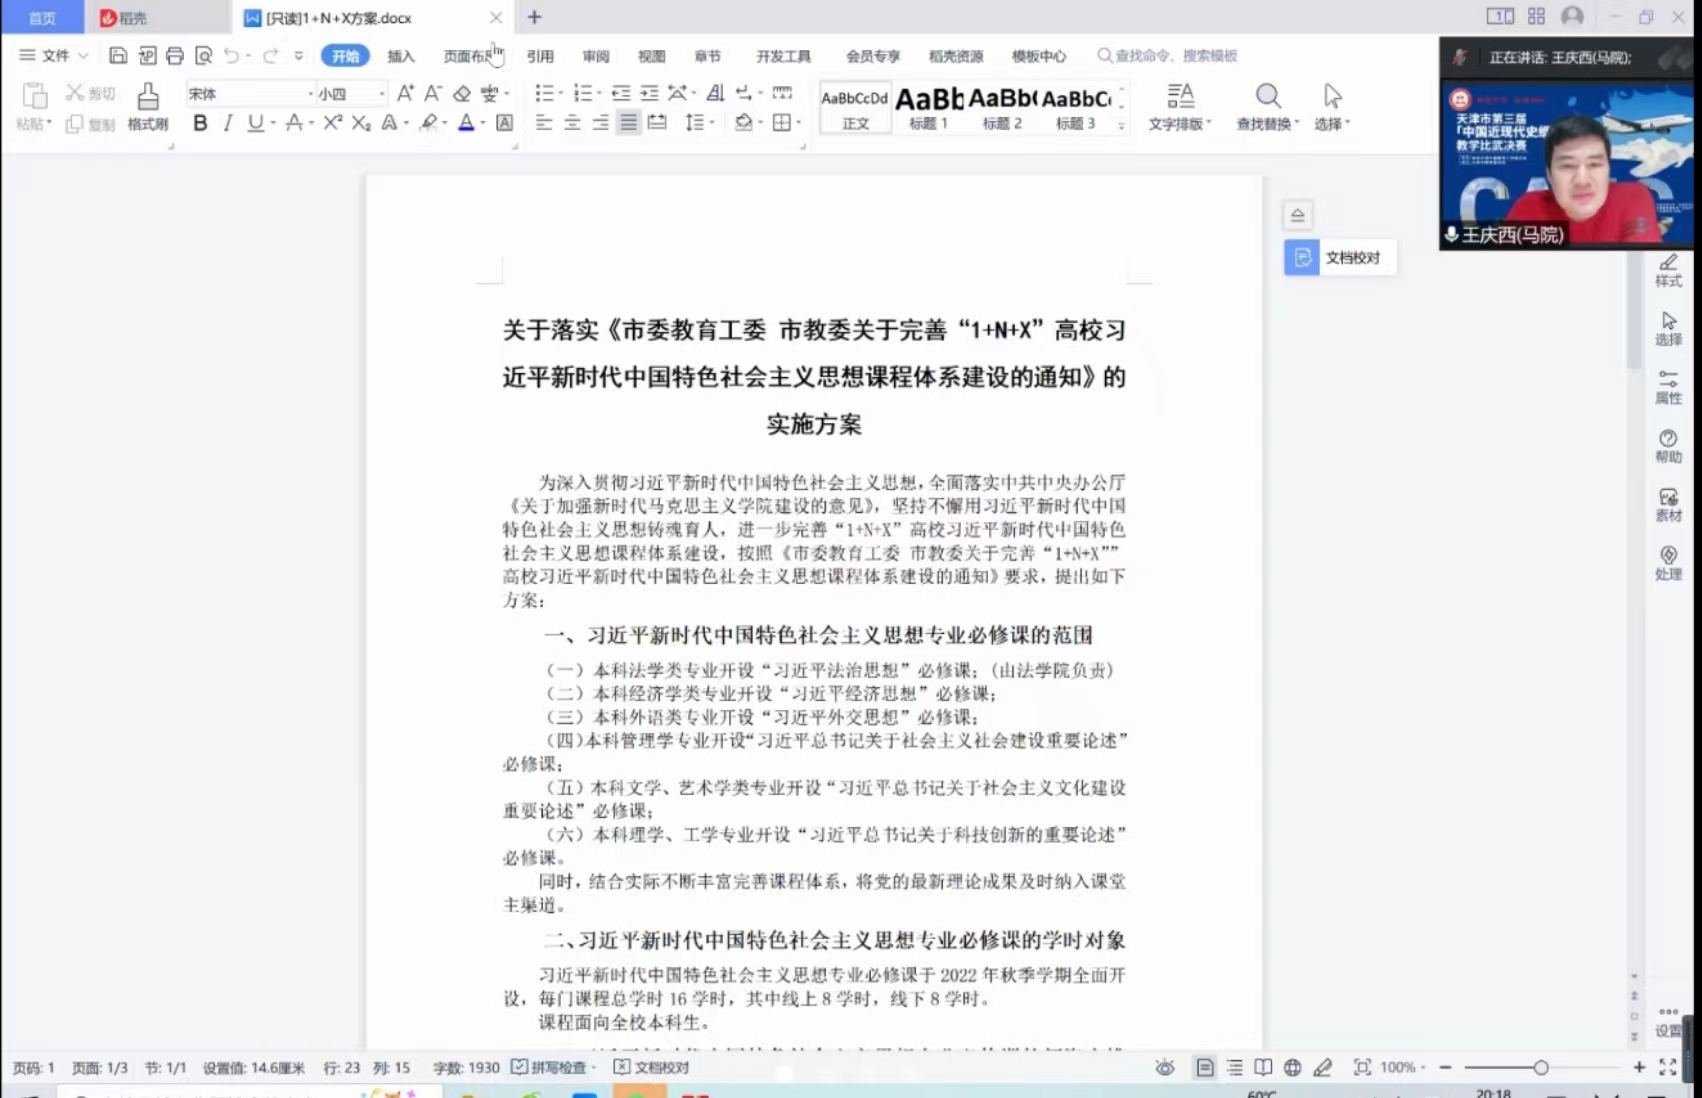Click the save icon in quick toolbar
Screen dimensions: 1702x1098
pos(118,56)
